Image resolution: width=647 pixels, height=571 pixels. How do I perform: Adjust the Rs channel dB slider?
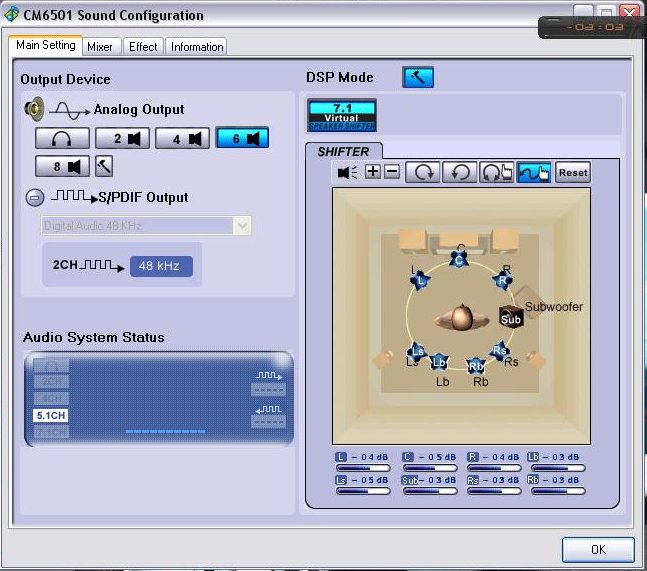click(494, 491)
